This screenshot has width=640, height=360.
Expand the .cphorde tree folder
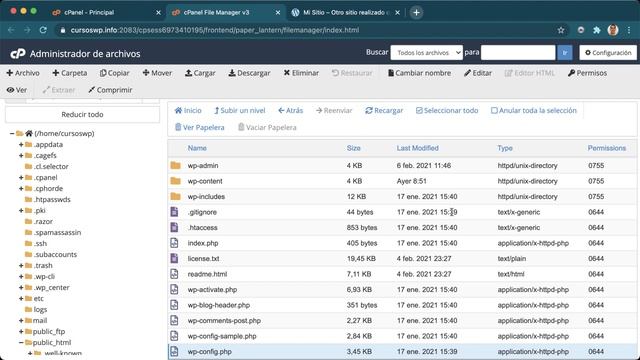pos(21,189)
